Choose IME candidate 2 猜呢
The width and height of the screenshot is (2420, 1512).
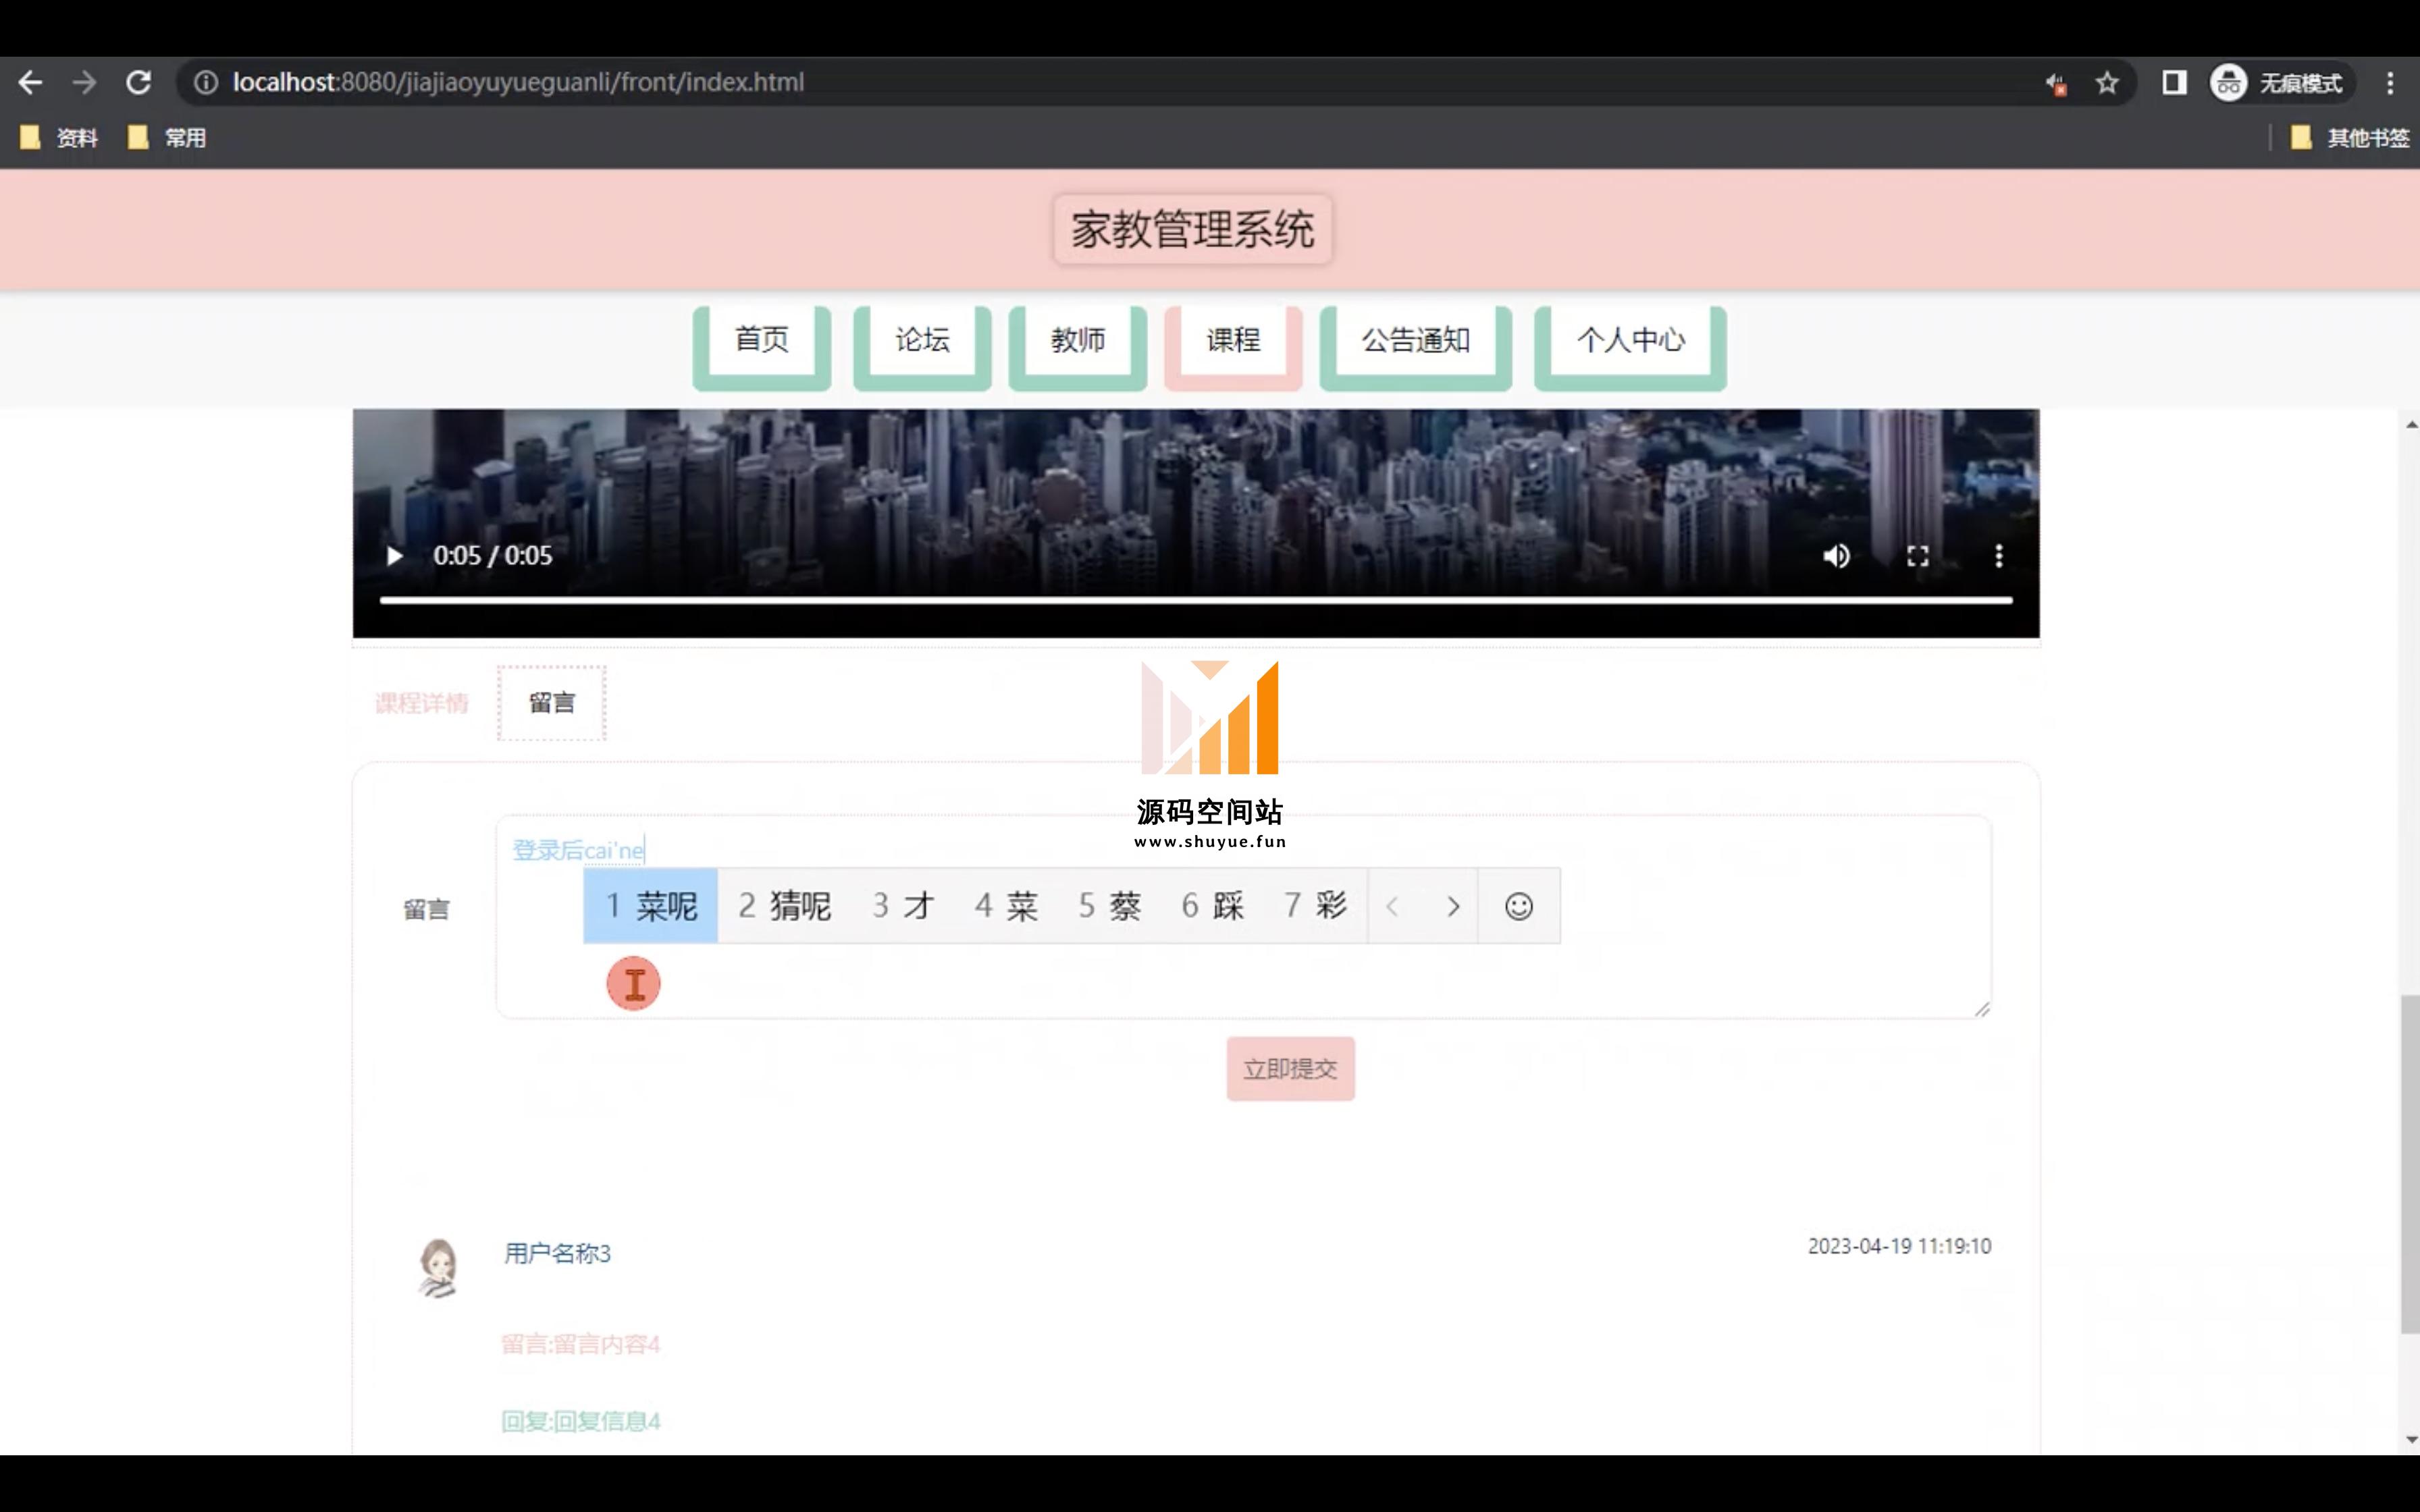tap(785, 906)
